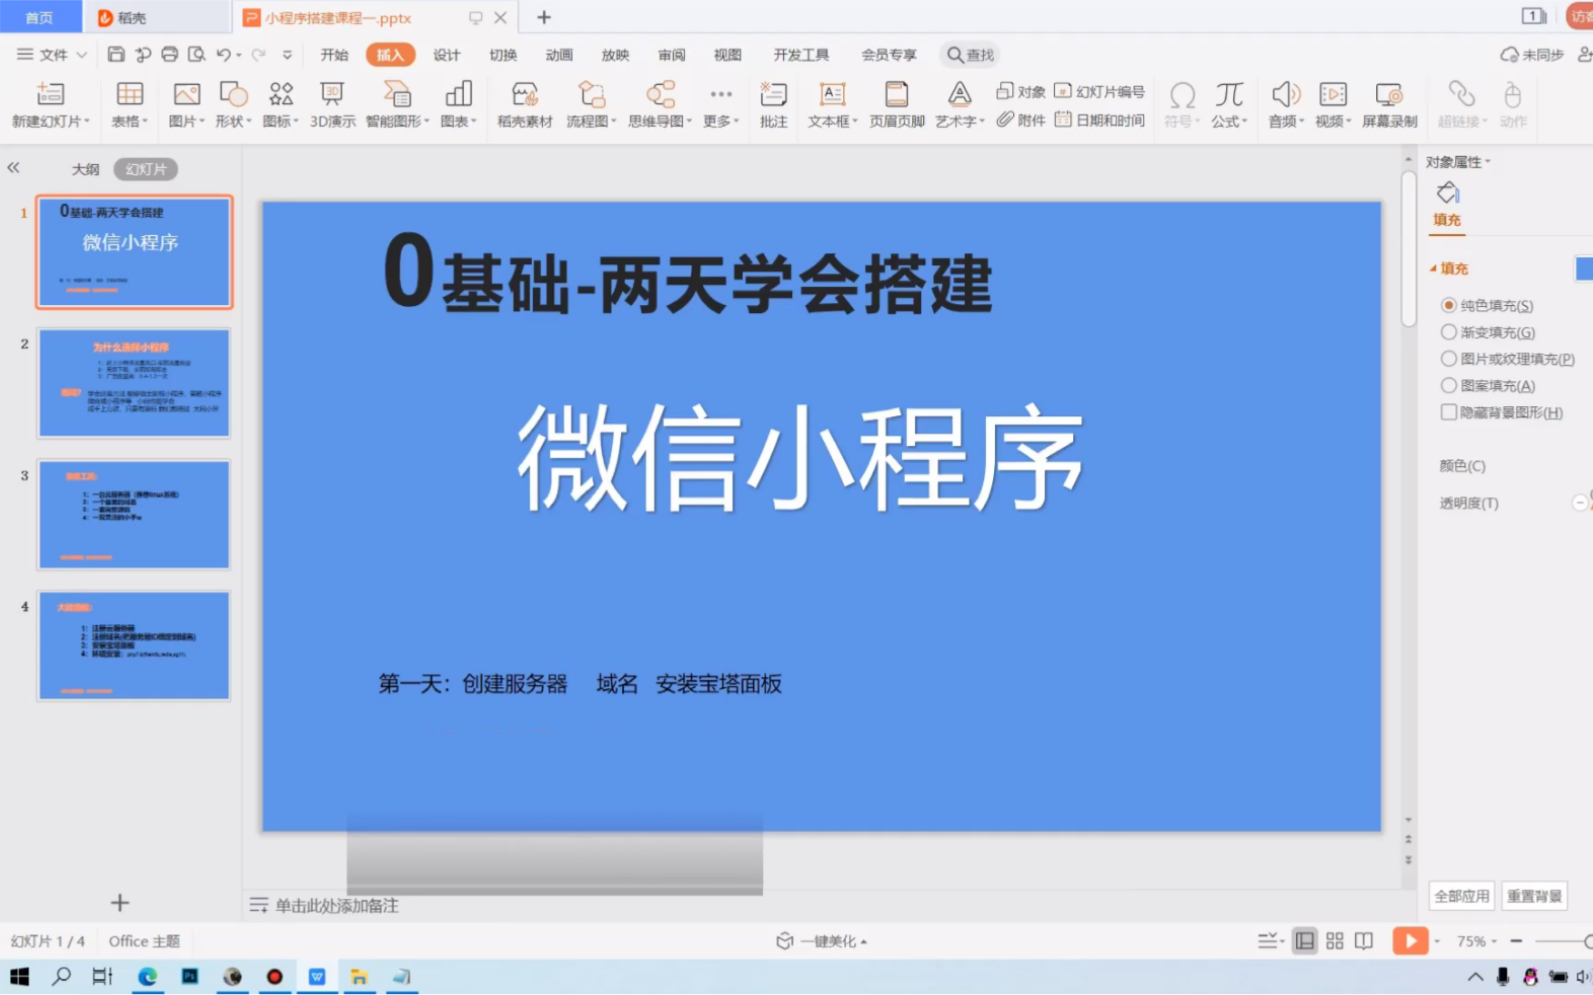Open the Review (审阅) ribbon tab
The image size is (1593, 995).
click(x=672, y=54)
